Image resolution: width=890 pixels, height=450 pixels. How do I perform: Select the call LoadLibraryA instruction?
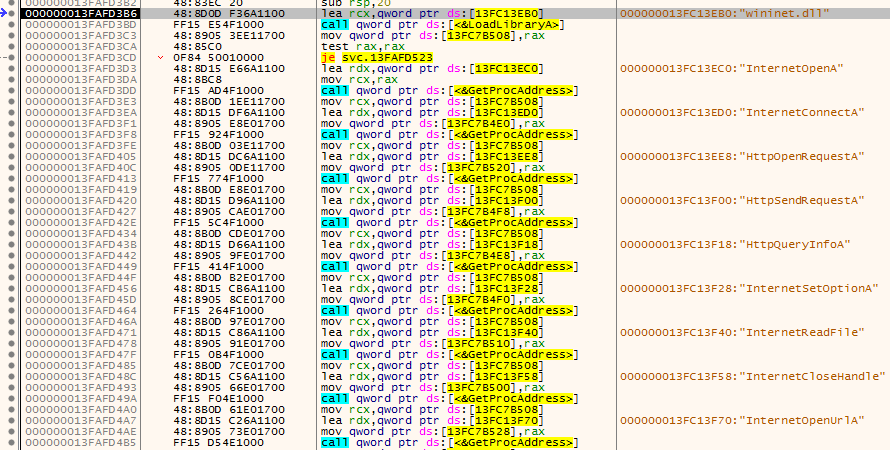point(444,24)
